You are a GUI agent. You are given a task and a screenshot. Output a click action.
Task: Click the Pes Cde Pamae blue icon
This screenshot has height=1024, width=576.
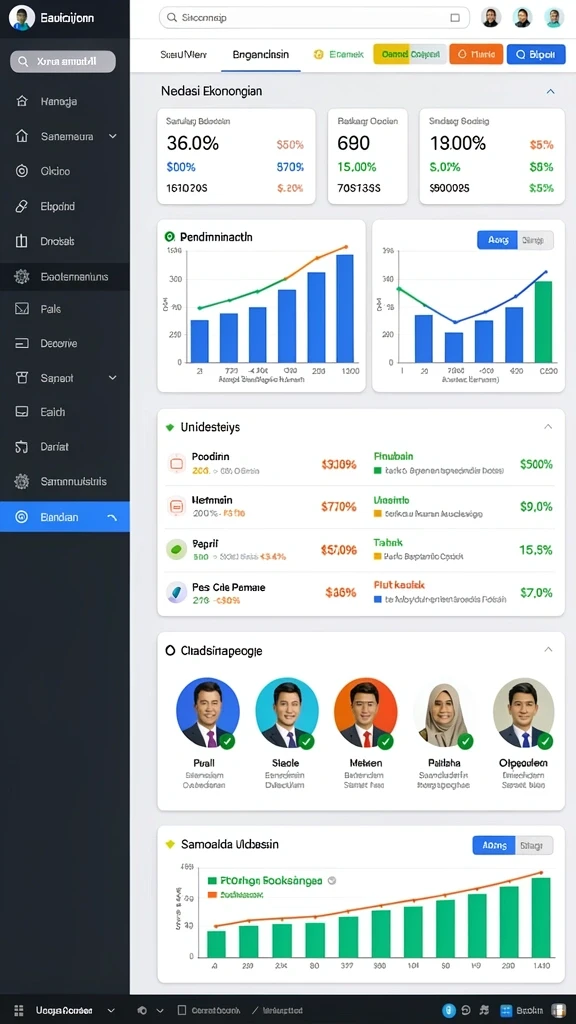pyautogui.click(x=176, y=592)
